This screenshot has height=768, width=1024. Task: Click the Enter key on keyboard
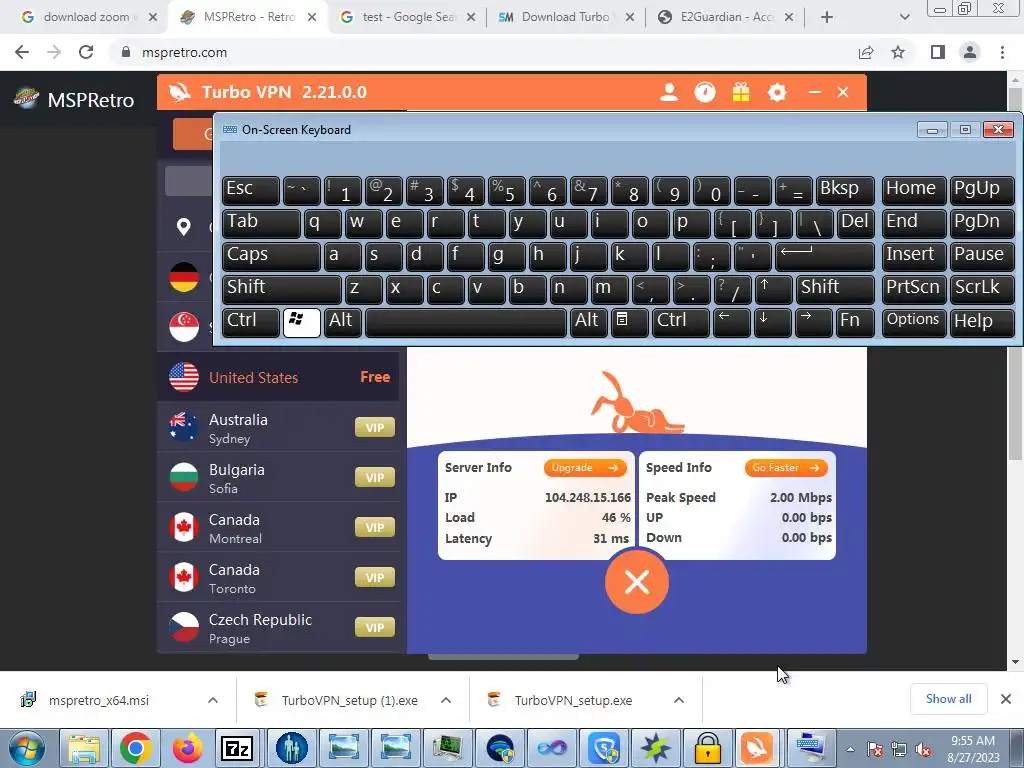[x=824, y=255]
